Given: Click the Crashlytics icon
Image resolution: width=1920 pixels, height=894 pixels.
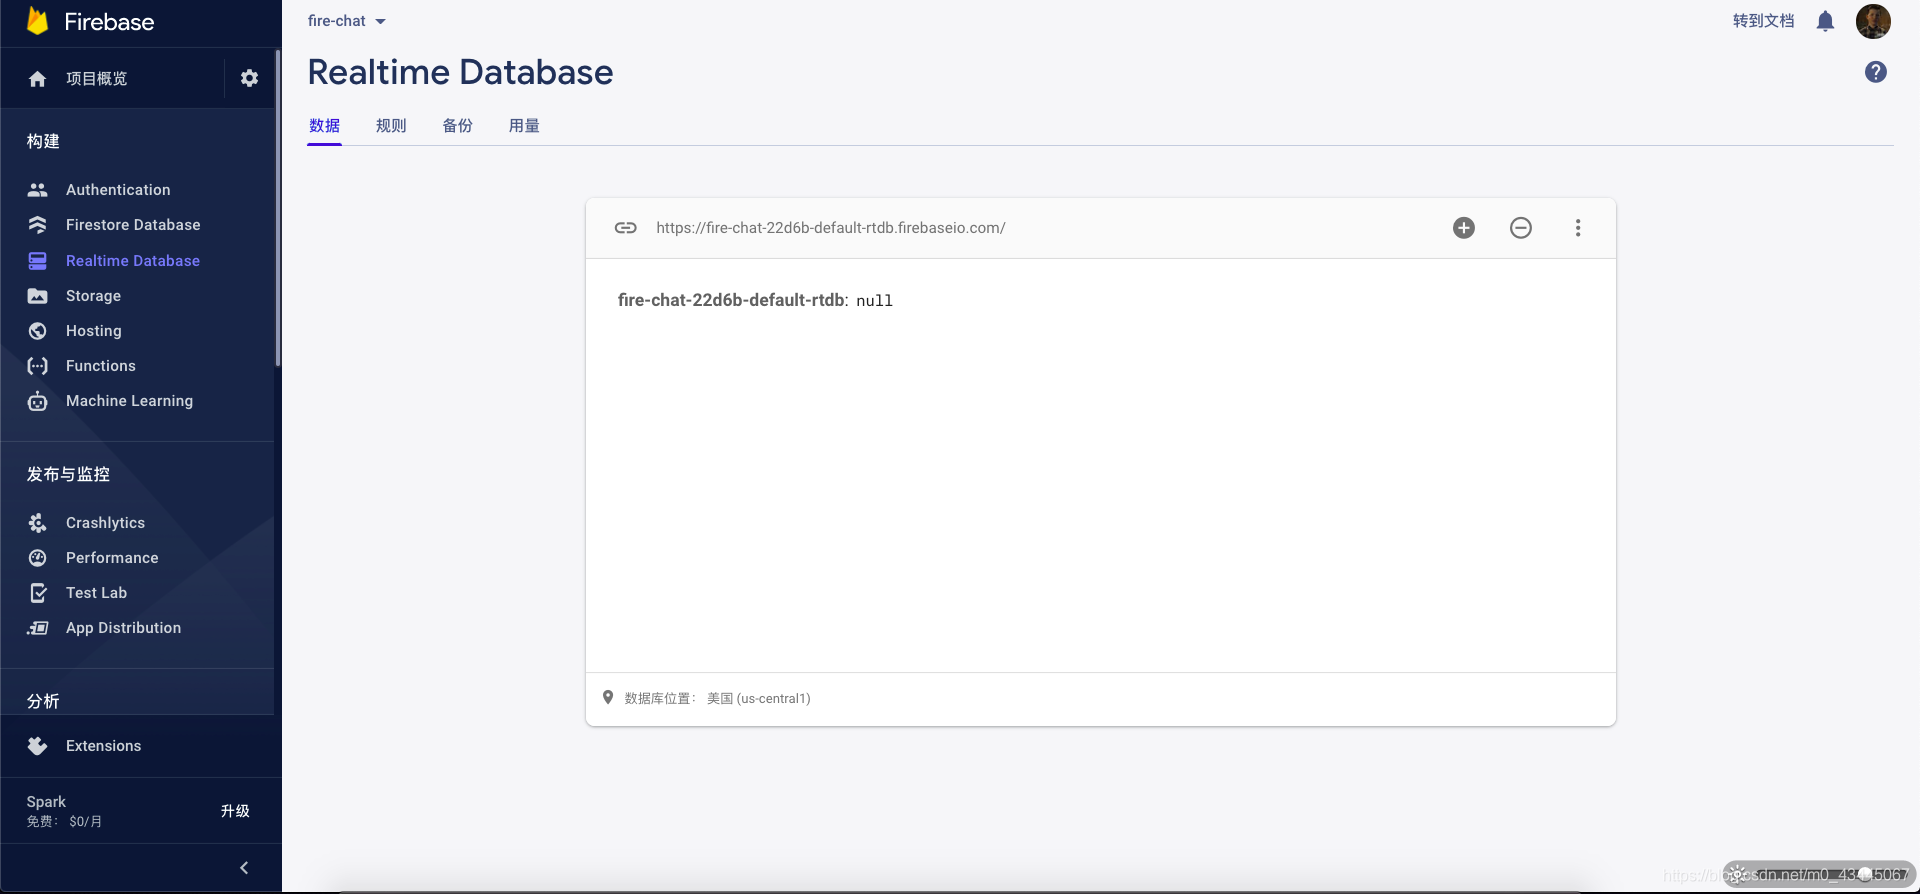Looking at the screenshot, I should (38, 523).
